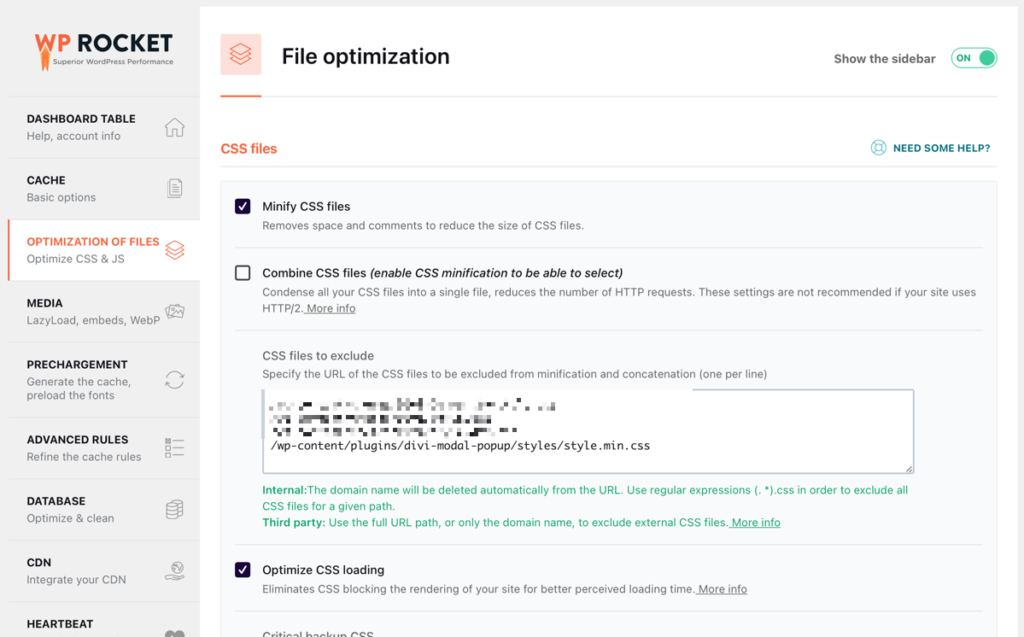Uncheck Optimize CSS loading

[241, 570]
